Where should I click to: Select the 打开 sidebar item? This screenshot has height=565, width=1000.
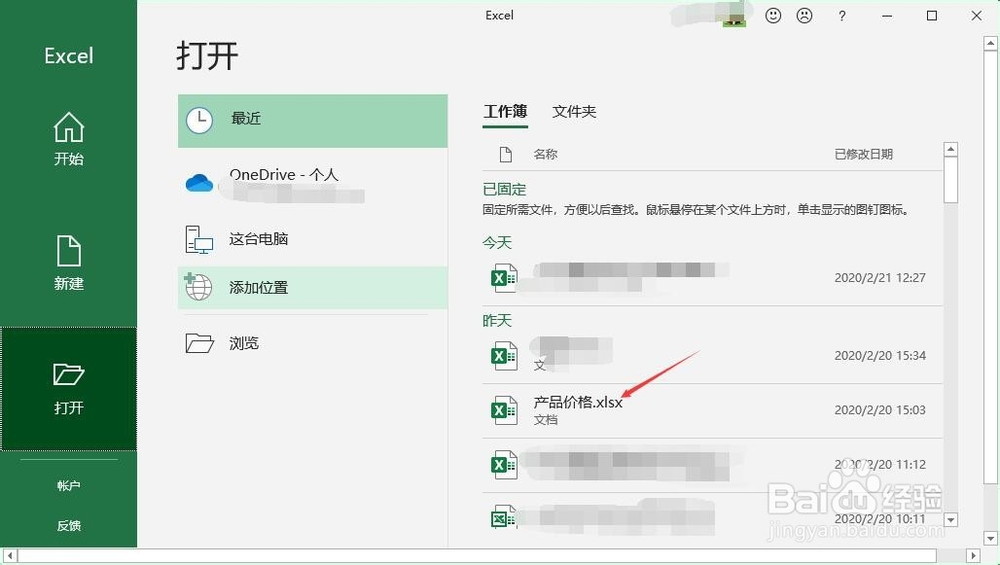(x=68, y=388)
